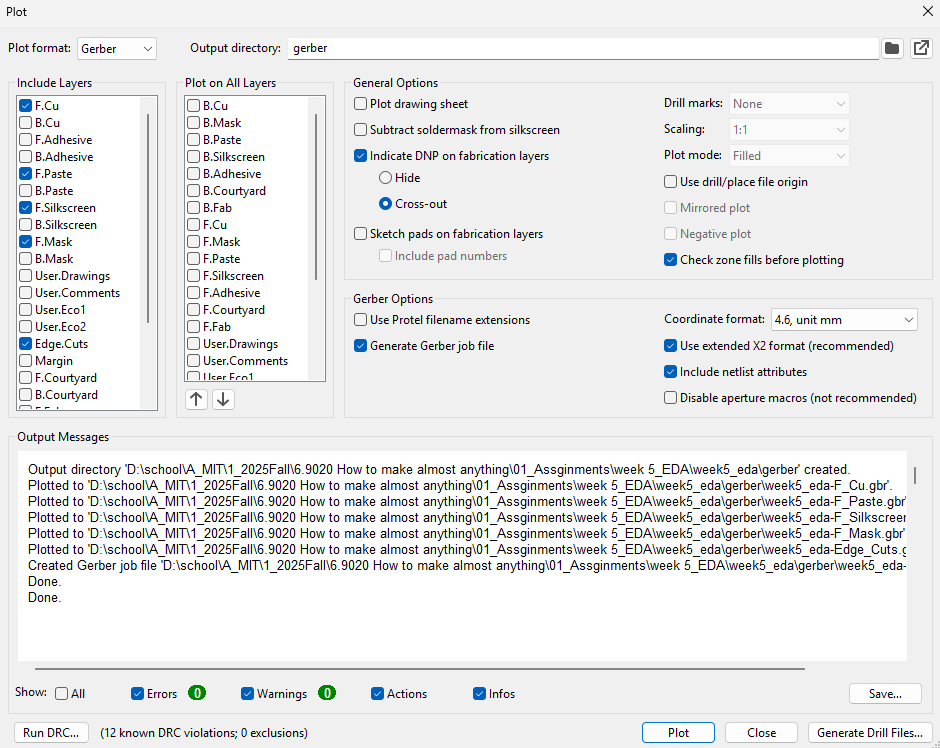Viewport: 940px width, 748px height.
Task: Open output directory in file explorer icon
Action: (920, 48)
